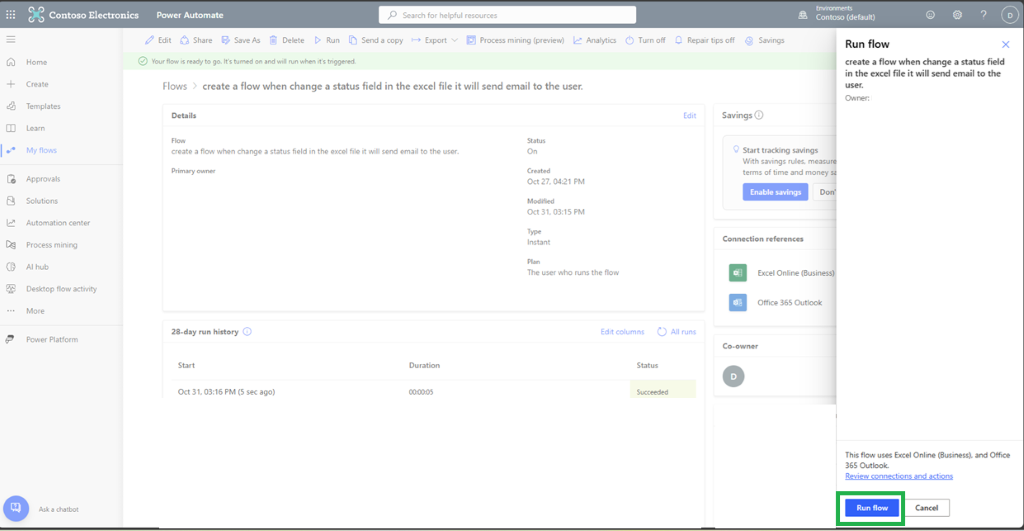1024x531 pixels.
Task: Refresh with All runs link
Action: pyautogui.click(x=677, y=332)
